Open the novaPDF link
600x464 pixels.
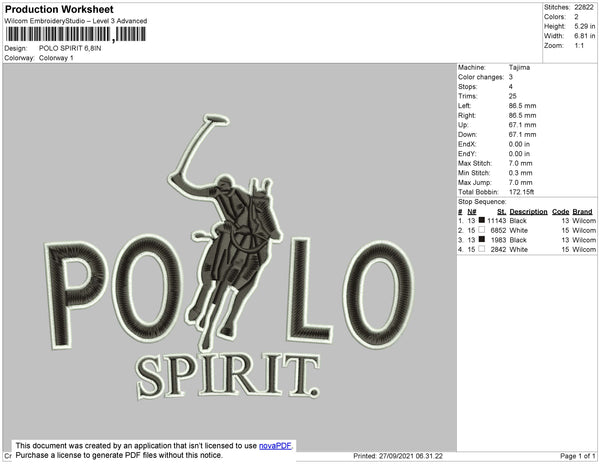click(x=275, y=446)
